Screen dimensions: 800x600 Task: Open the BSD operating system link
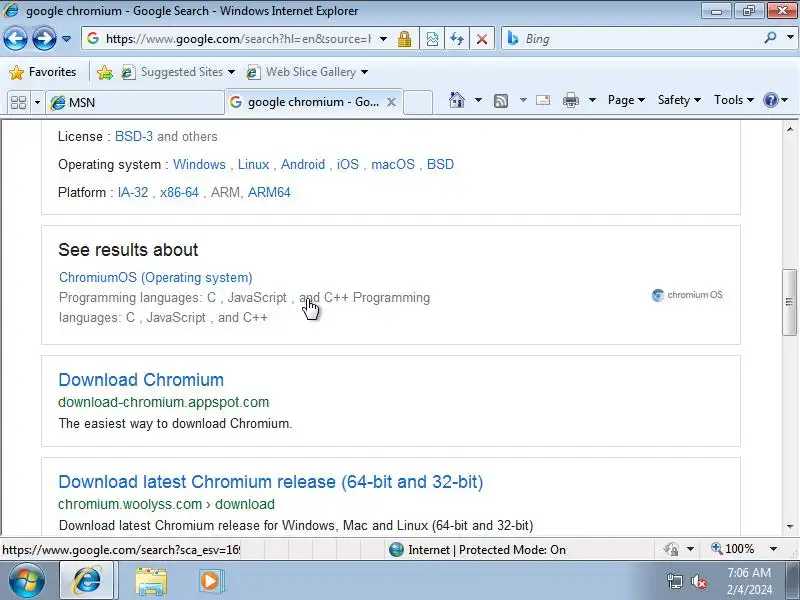click(x=440, y=164)
